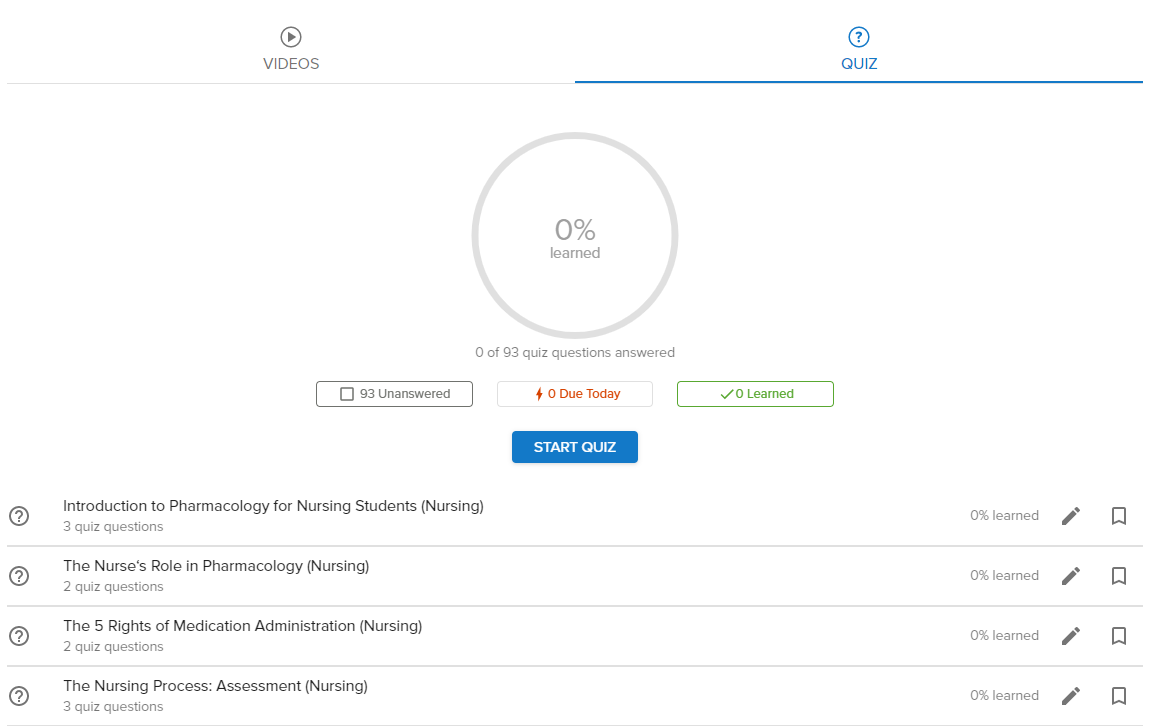The width and height of the screenshot is (1157, 726).
Task: Toggle the 0 Due Today filter
Action: [575, 394]
